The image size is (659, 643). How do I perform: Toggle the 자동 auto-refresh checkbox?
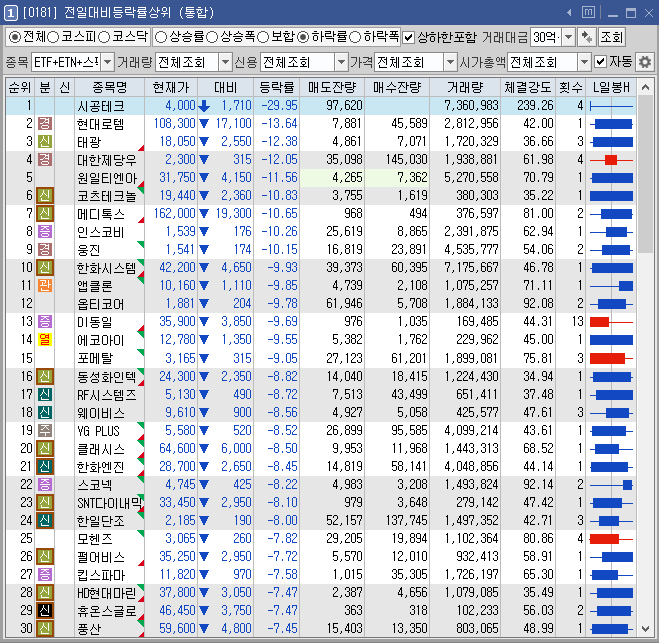pos(600,62)
